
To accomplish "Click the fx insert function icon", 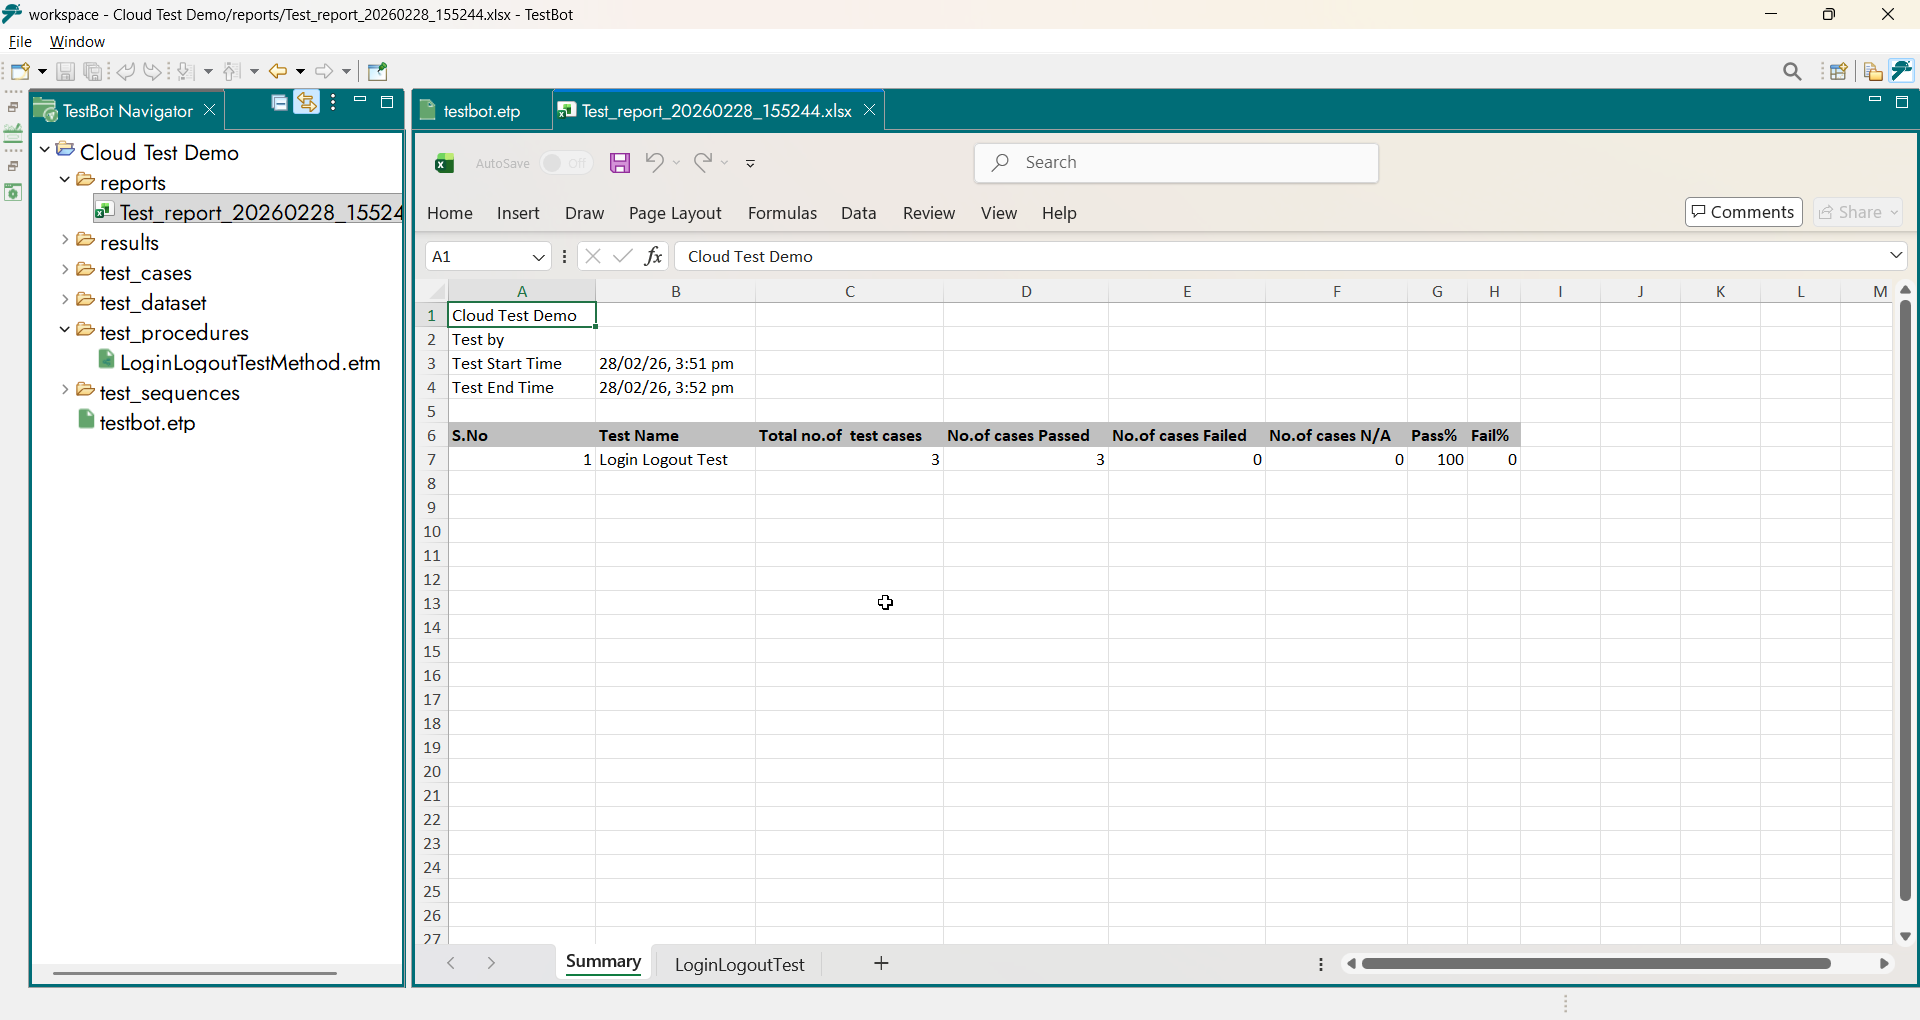I will (x=654, y=257).
